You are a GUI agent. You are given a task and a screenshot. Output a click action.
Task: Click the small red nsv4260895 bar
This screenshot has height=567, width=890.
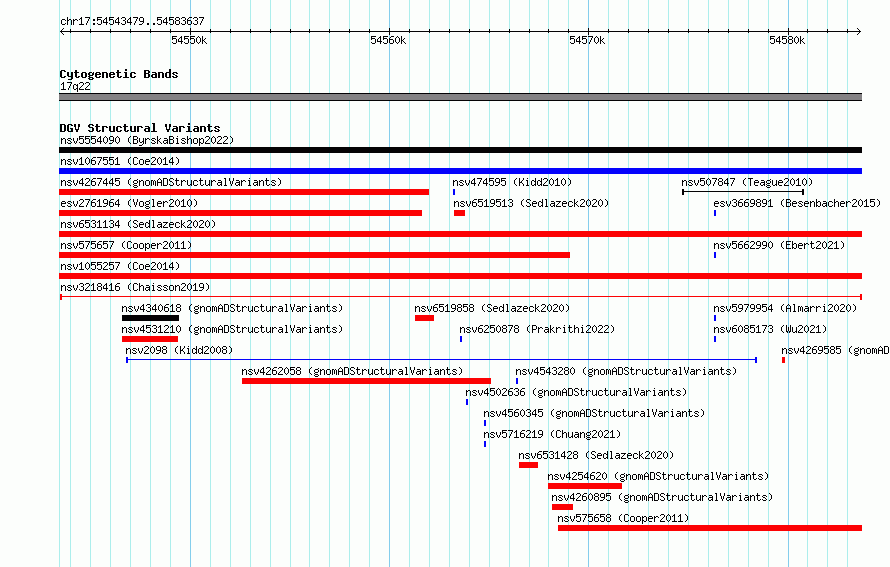pos(562,507)
